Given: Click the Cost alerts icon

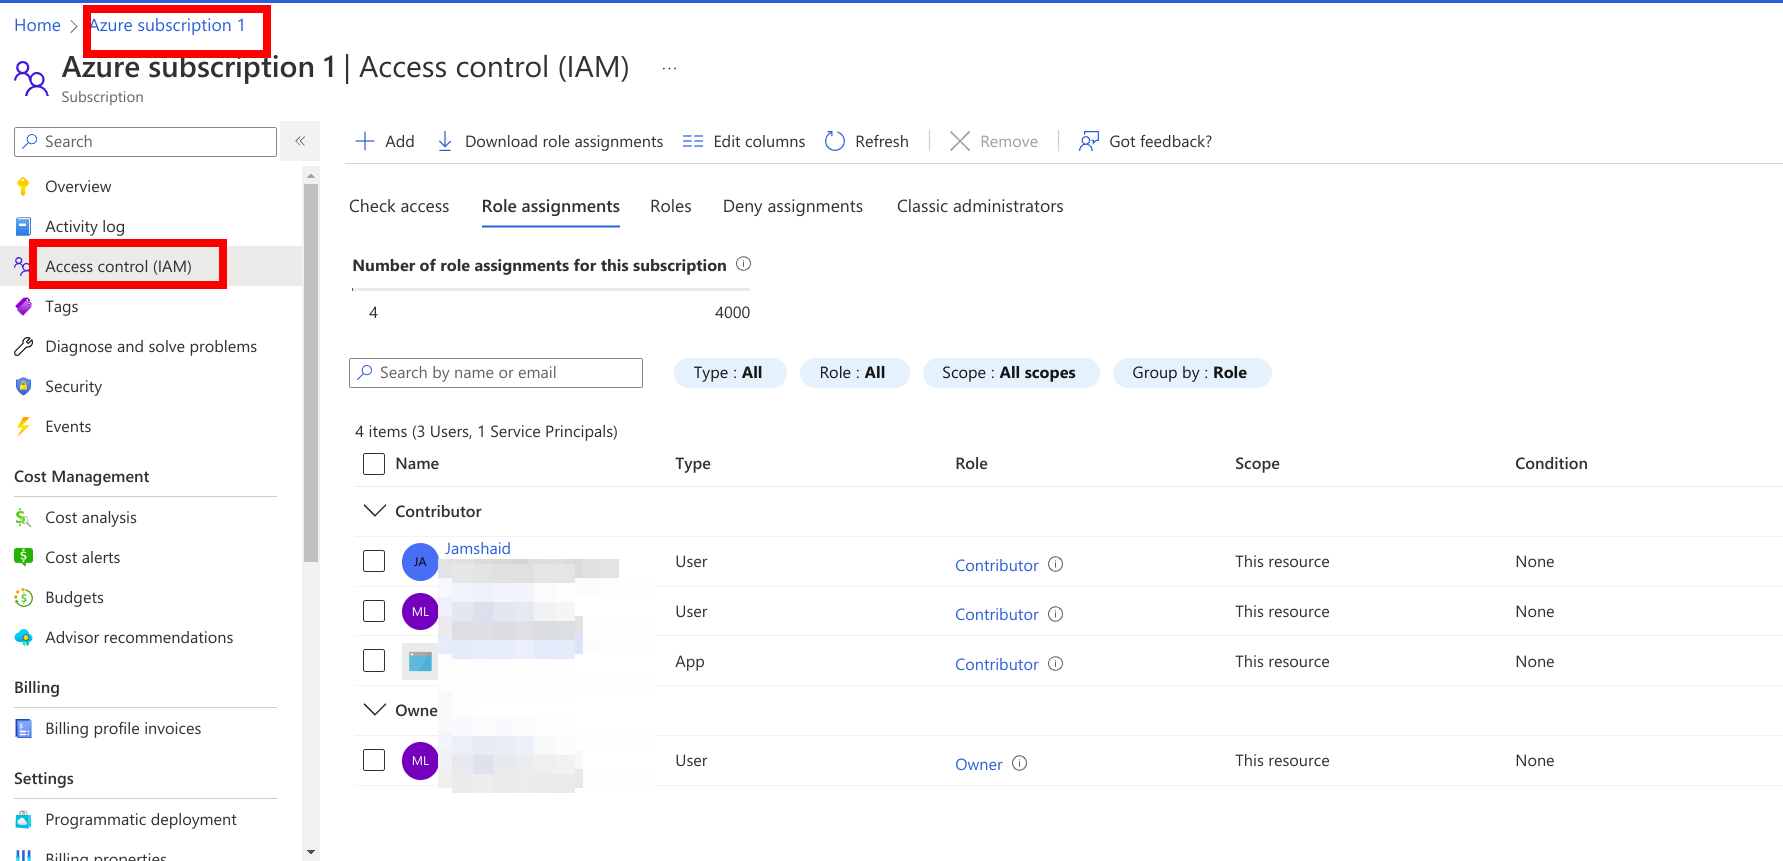Looking at the screenshot, I should coord(23,557).
